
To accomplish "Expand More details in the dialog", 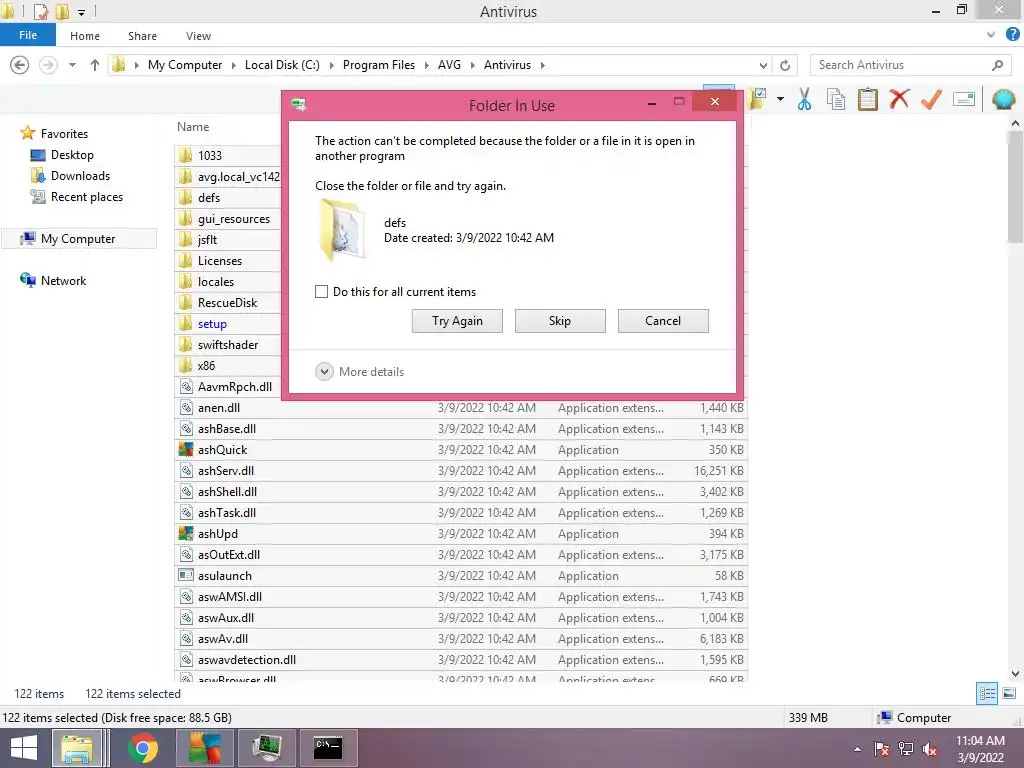I will coord(360,372).
